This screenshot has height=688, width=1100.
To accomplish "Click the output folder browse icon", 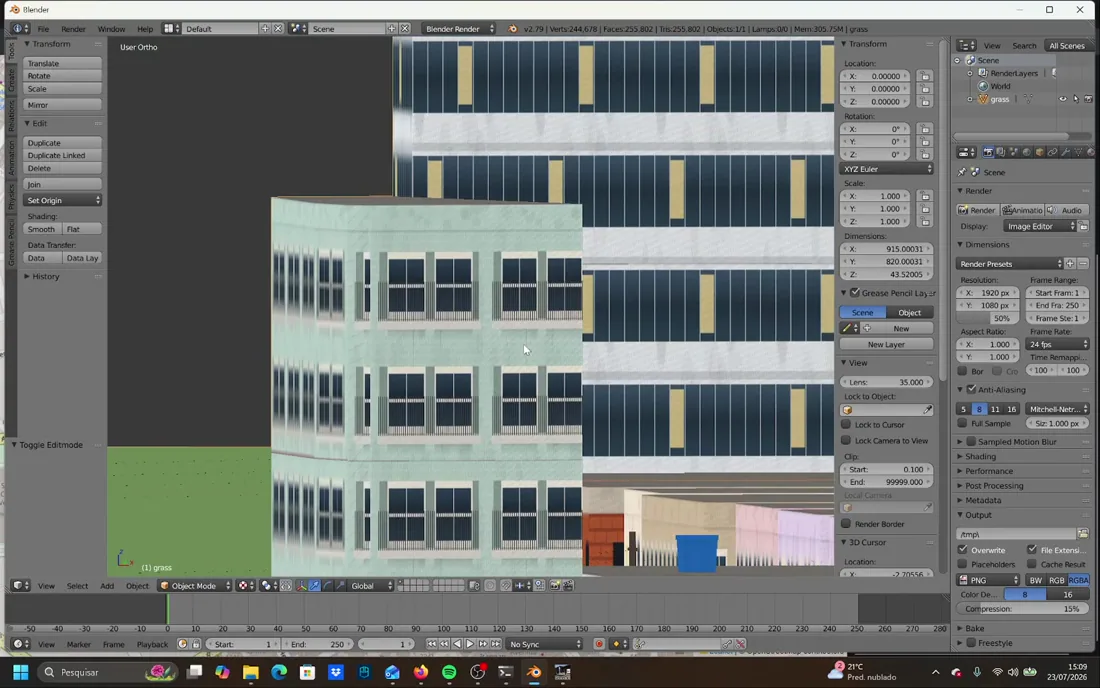I will click(x=1082, y=534).
